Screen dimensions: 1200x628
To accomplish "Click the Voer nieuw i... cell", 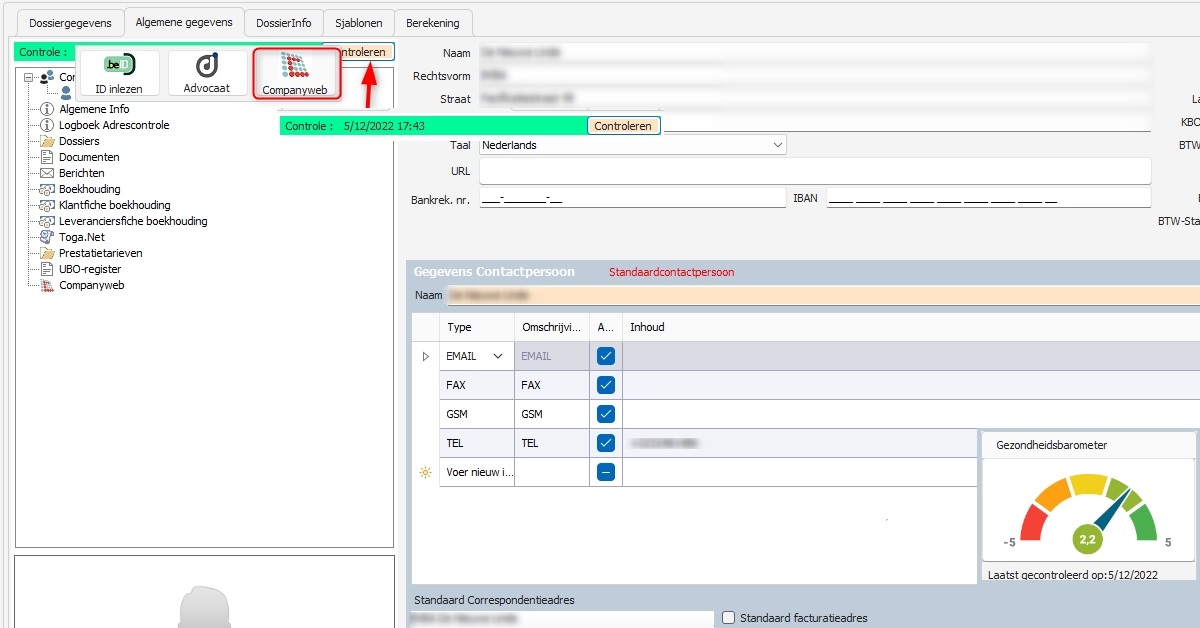I will [476, 472].
